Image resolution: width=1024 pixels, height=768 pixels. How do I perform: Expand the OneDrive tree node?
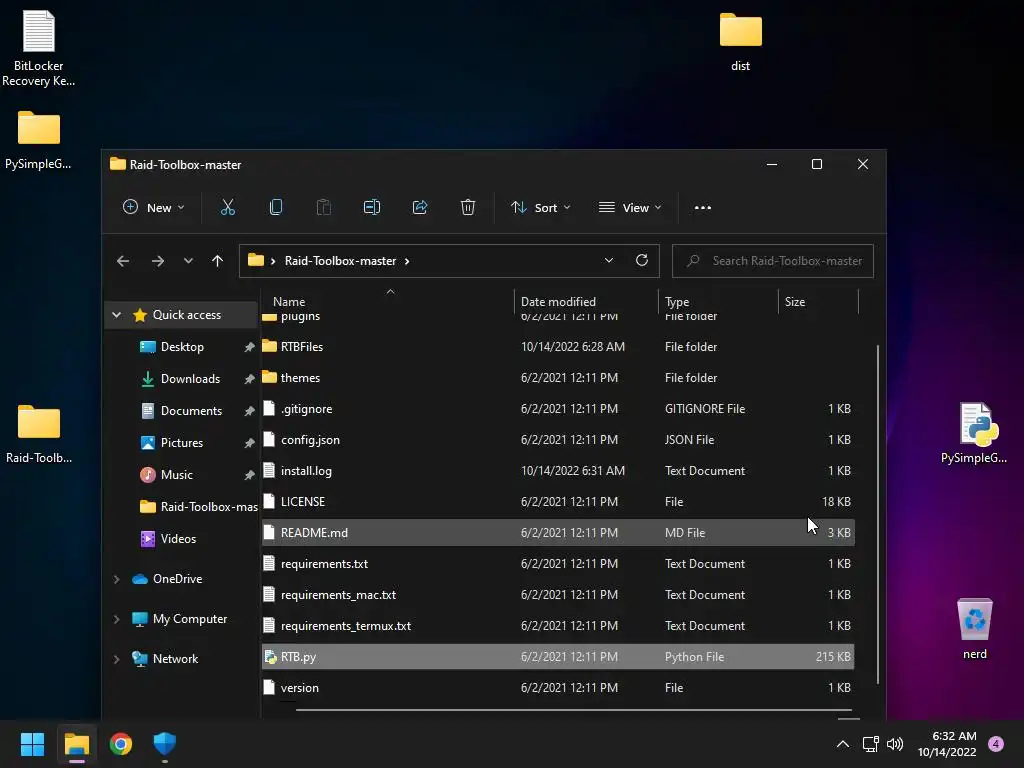pyautogui.click(x=116, y=579)
